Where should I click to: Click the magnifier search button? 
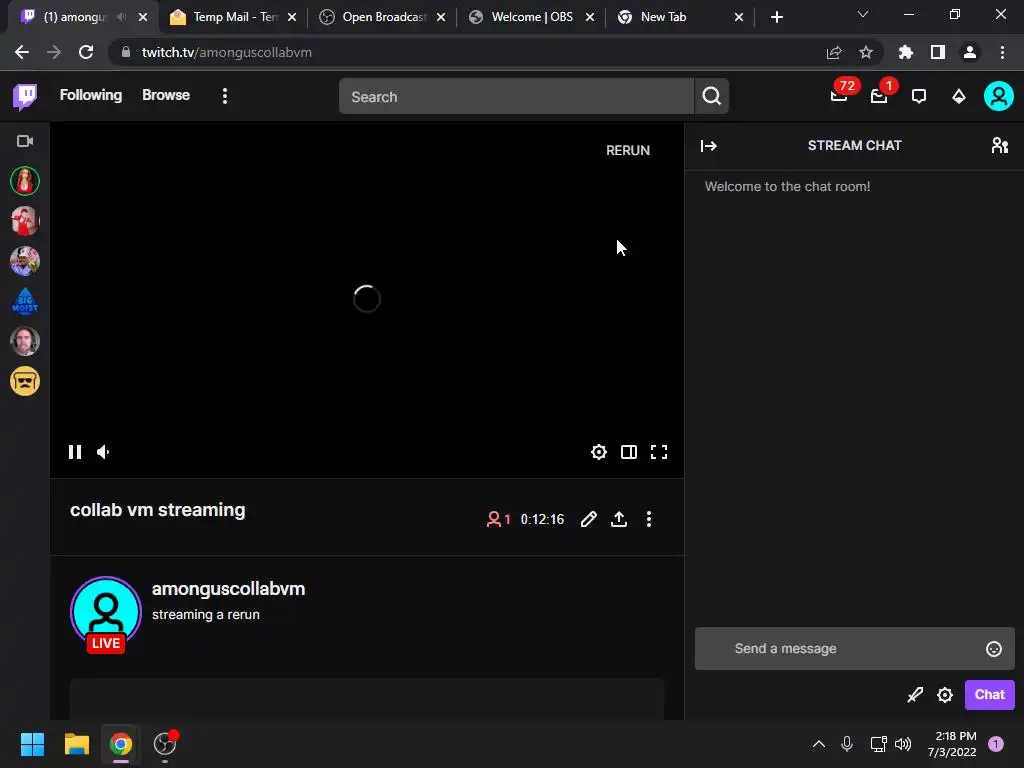point(712,97)
